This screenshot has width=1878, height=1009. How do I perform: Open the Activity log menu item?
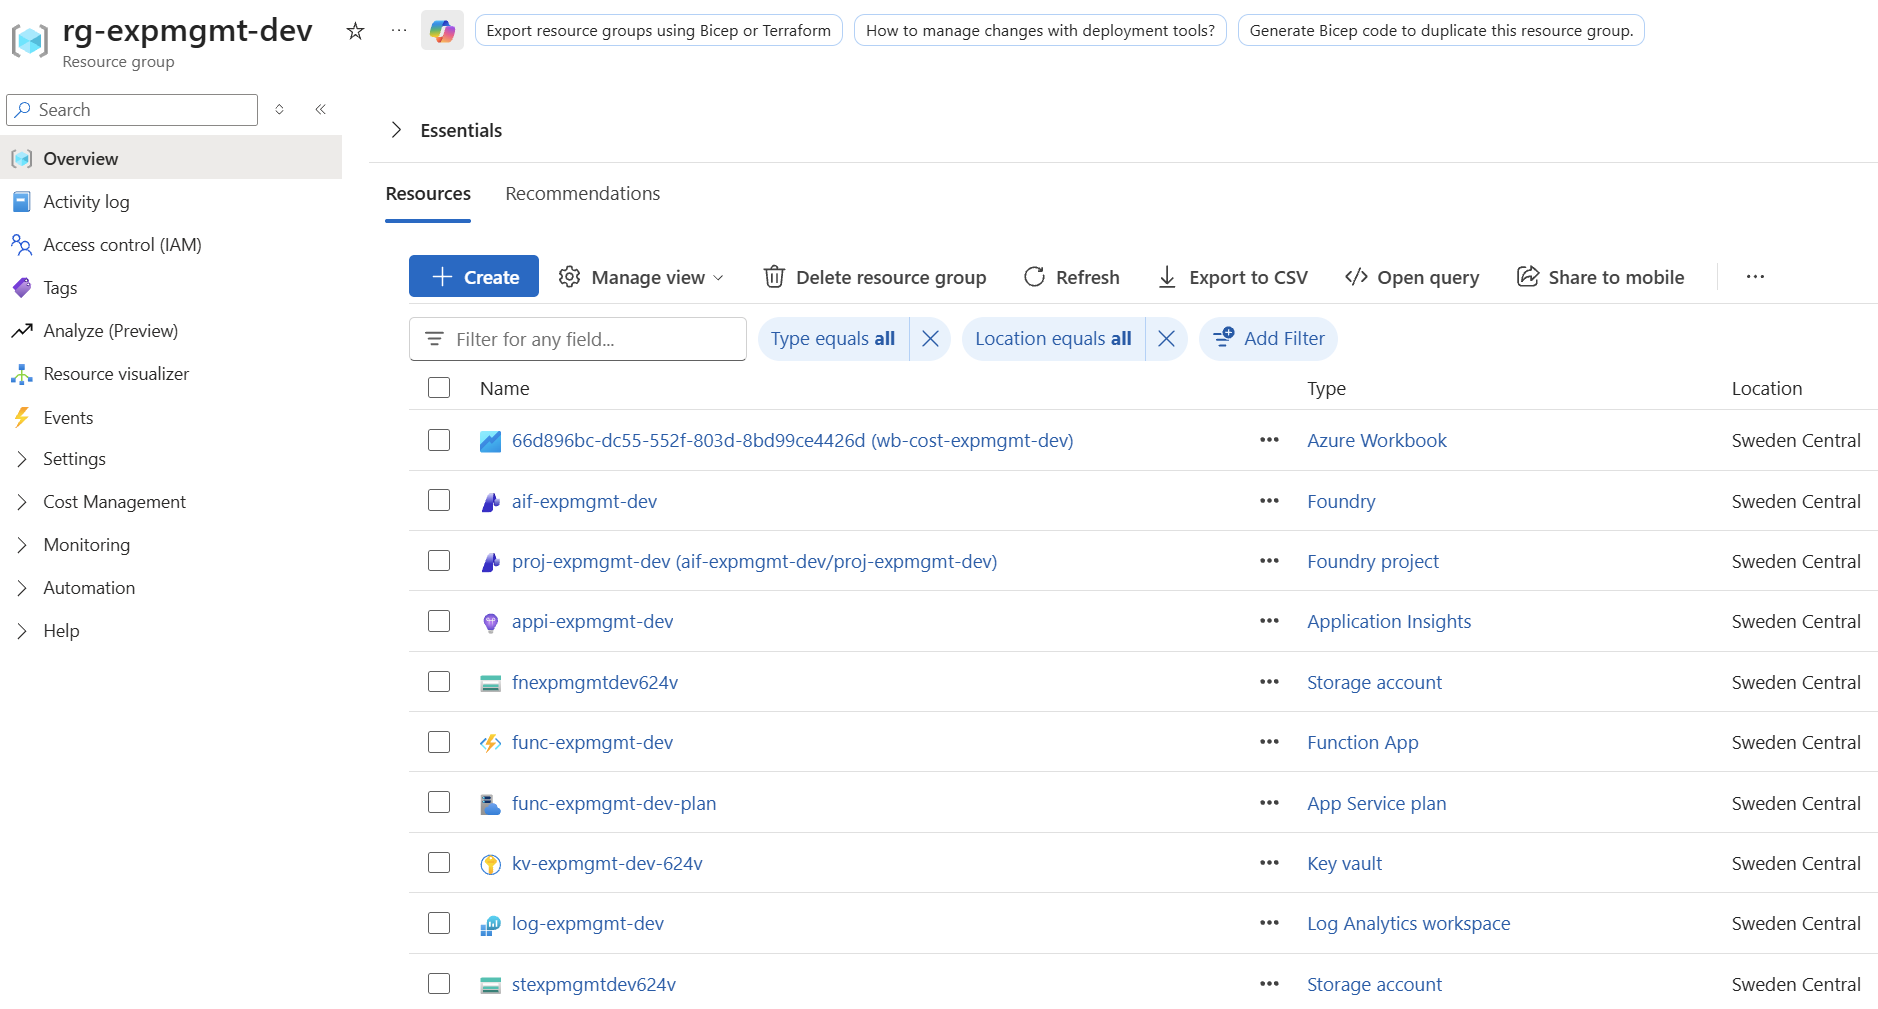coord(86,202)
